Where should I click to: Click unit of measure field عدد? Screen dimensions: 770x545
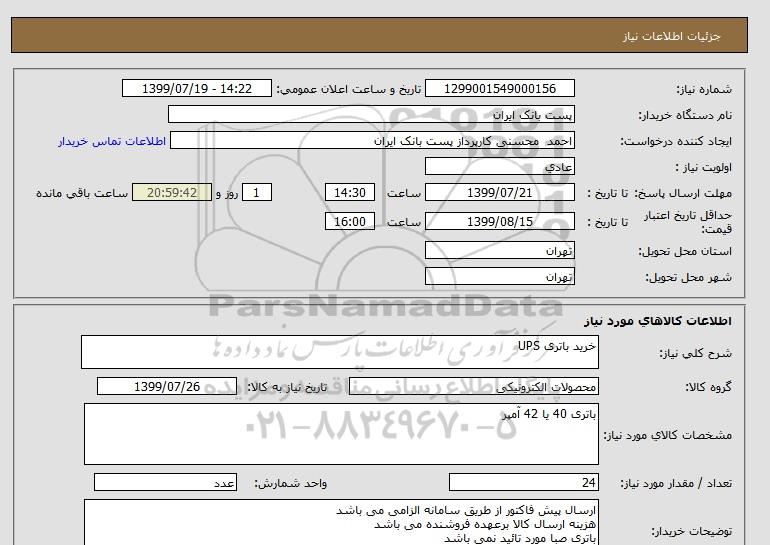165,482
